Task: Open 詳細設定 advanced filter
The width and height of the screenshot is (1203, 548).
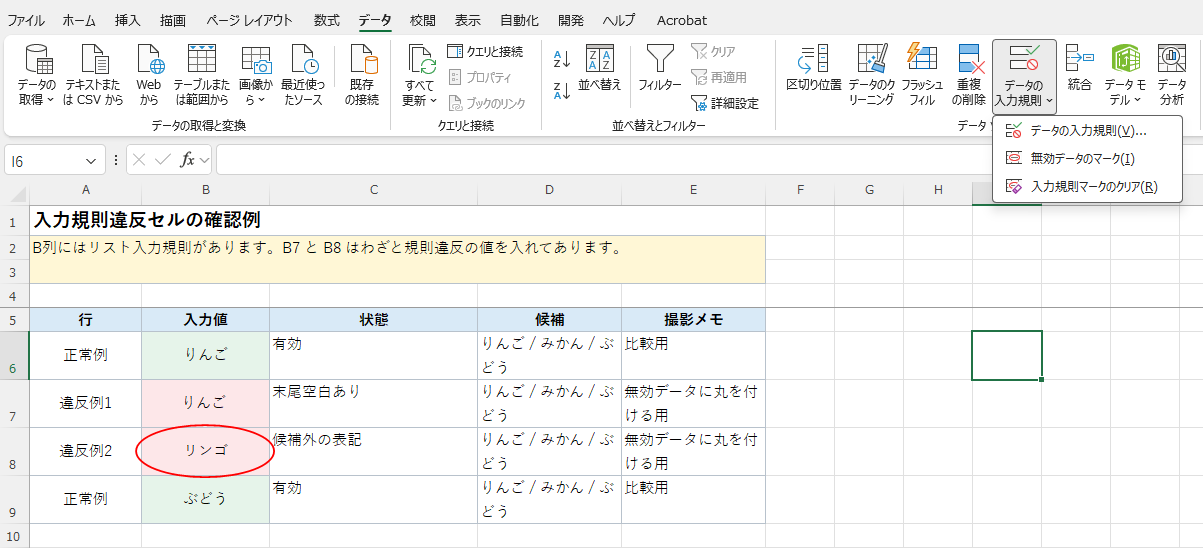Action: 725,103
